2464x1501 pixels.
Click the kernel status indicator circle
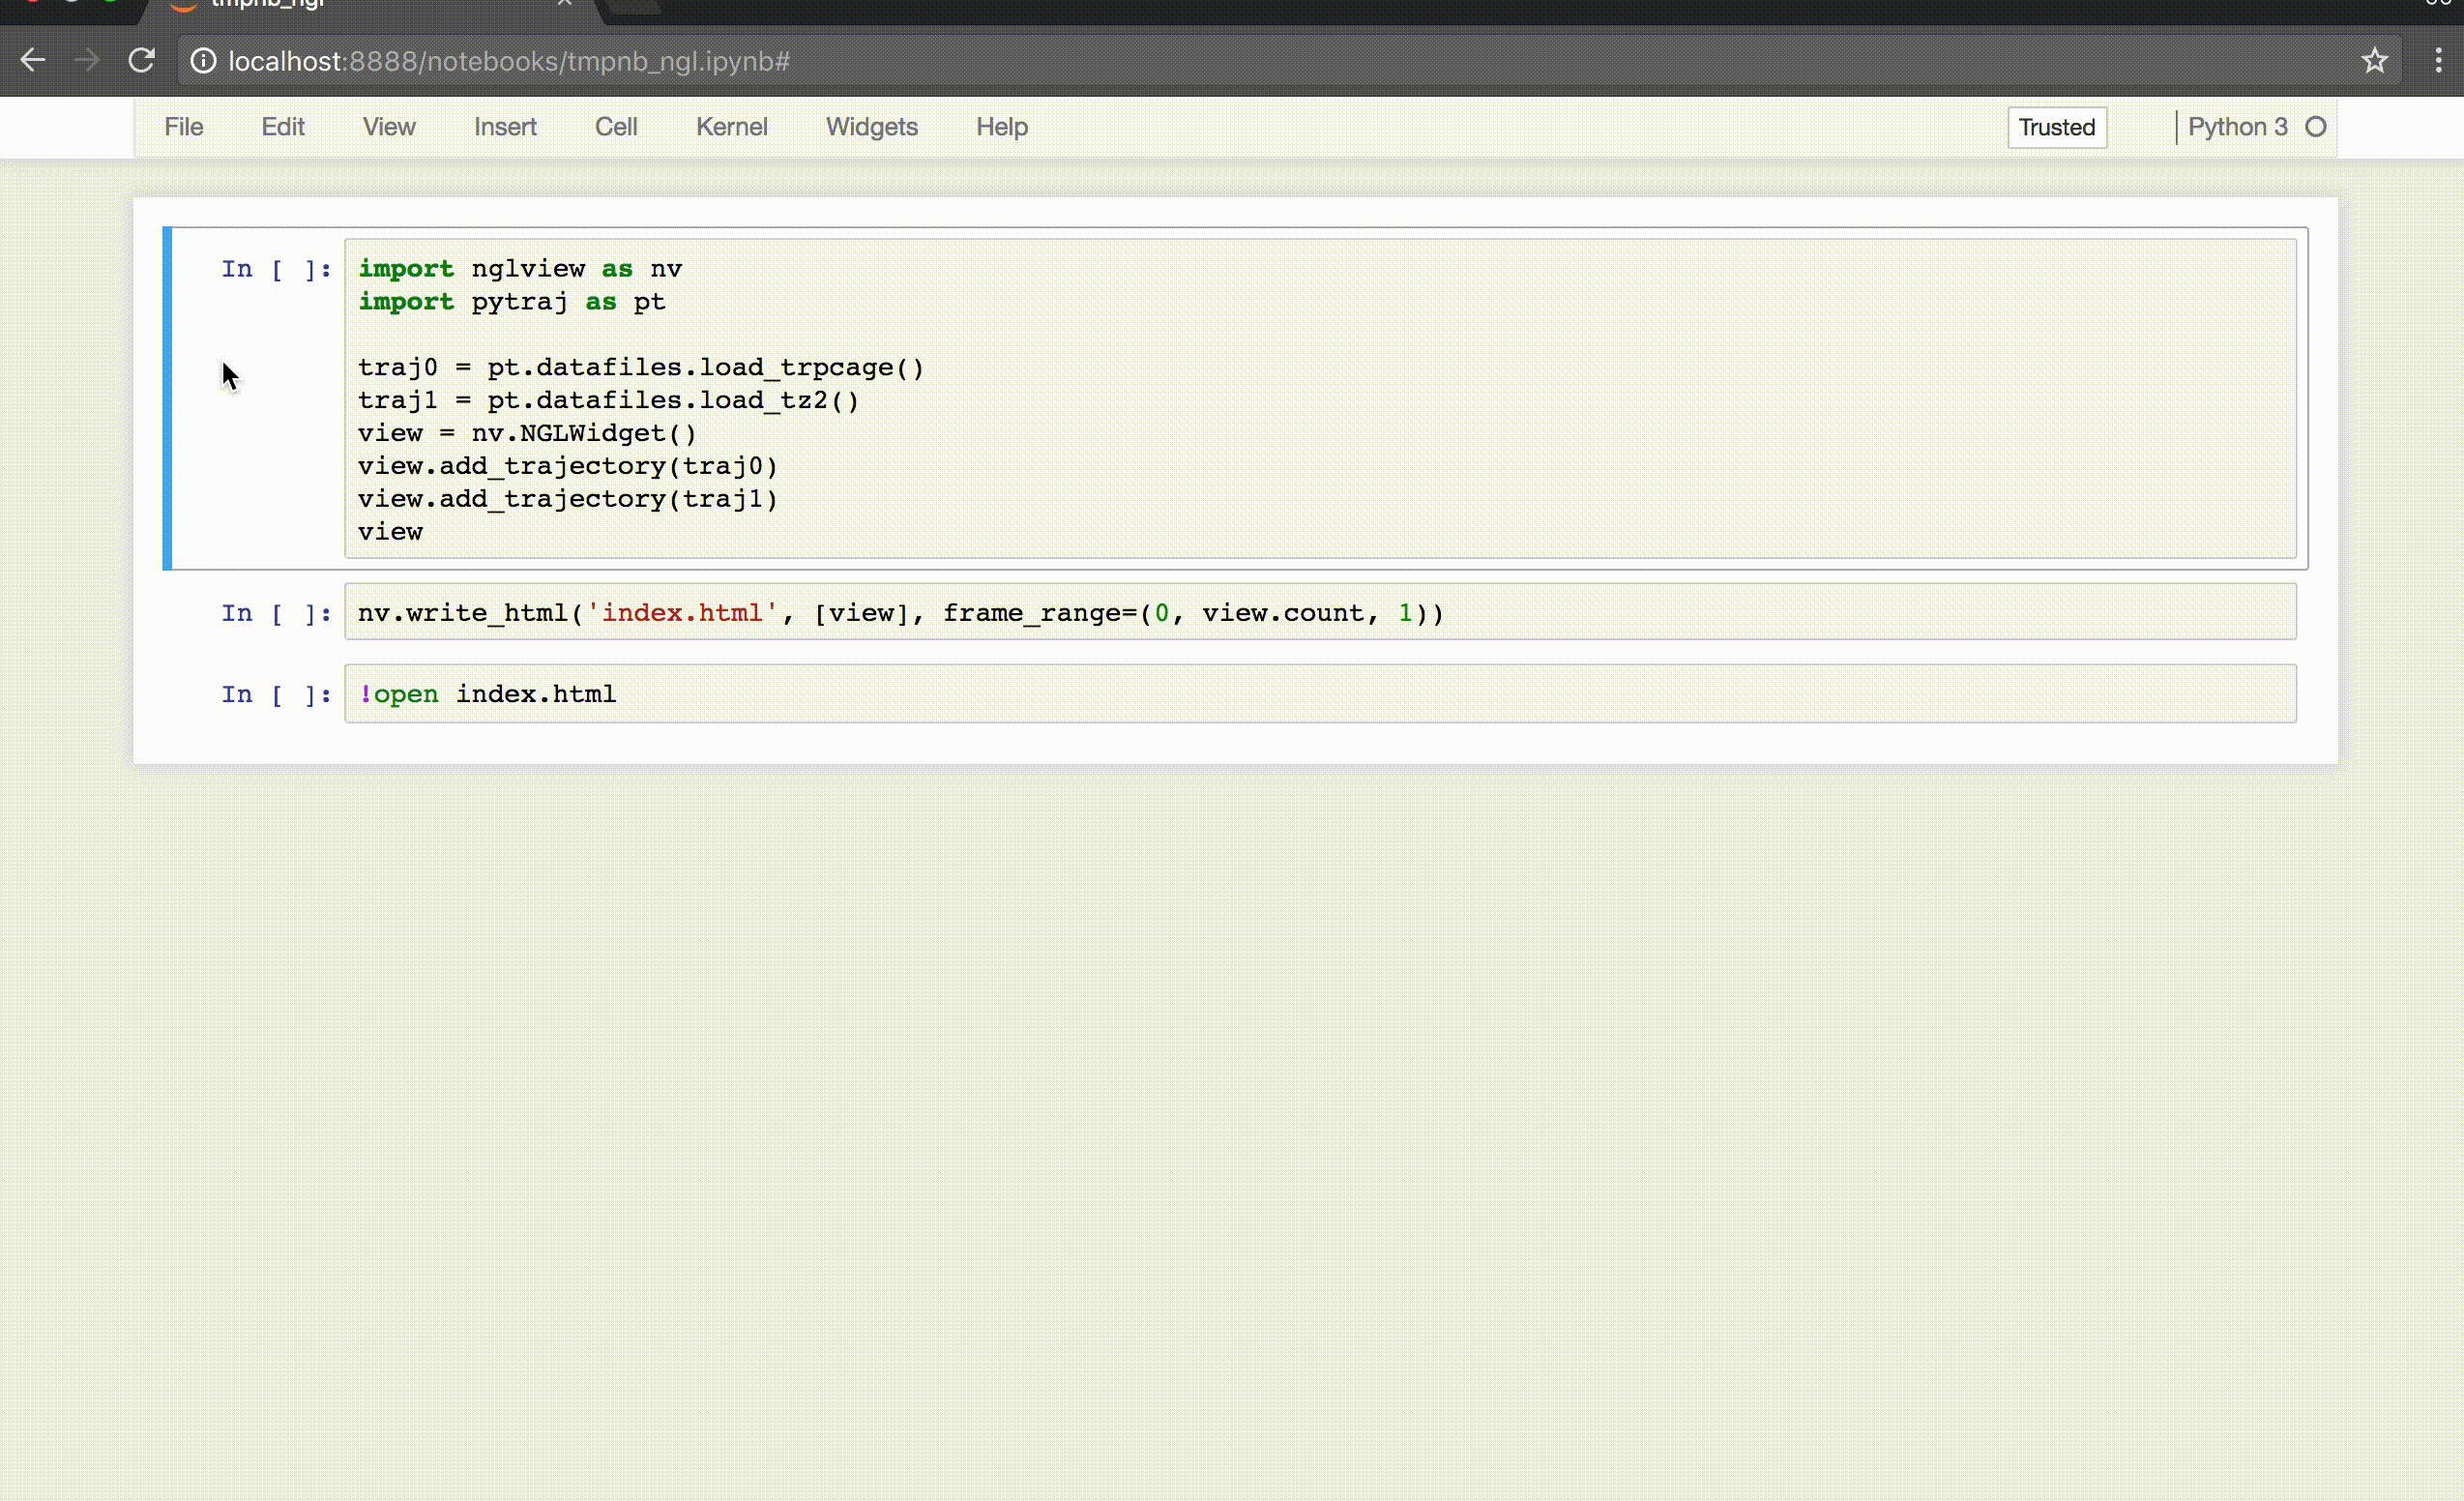click(x=2317, y=127)
